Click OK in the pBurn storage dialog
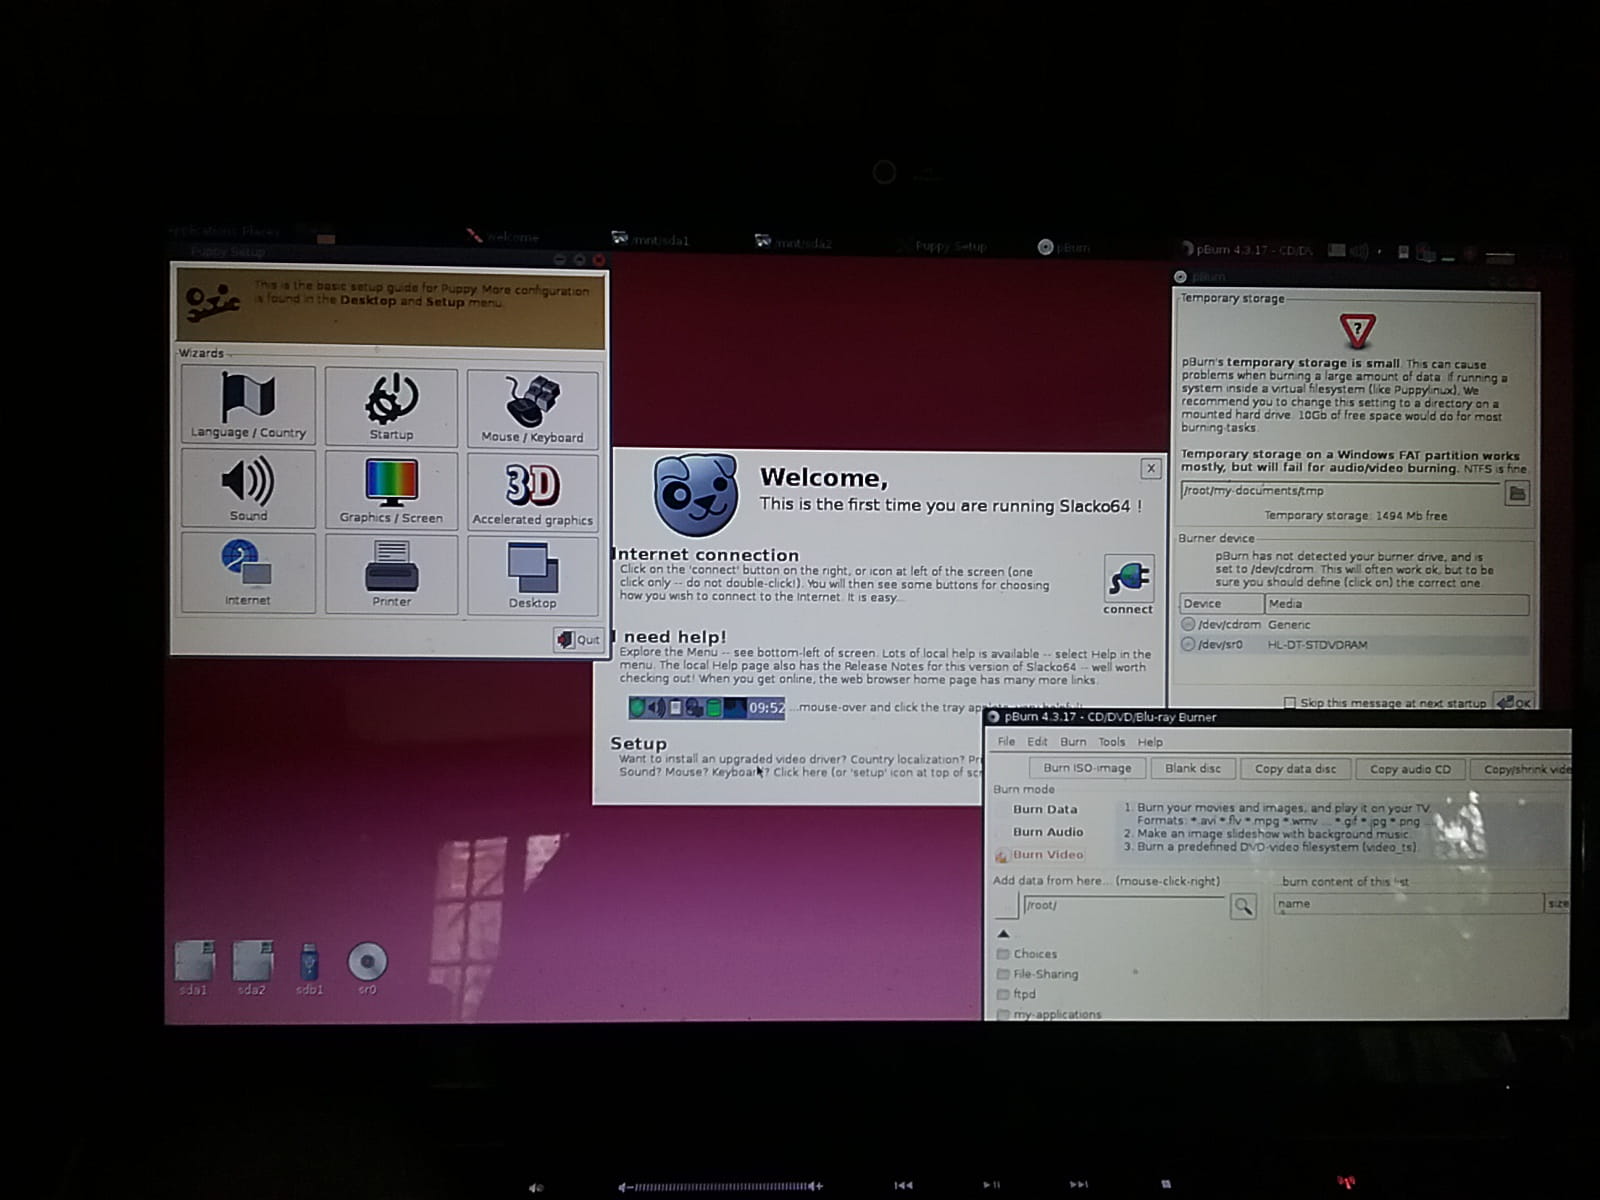This screenshot has height=1200, width=1600. point(1514,702)
